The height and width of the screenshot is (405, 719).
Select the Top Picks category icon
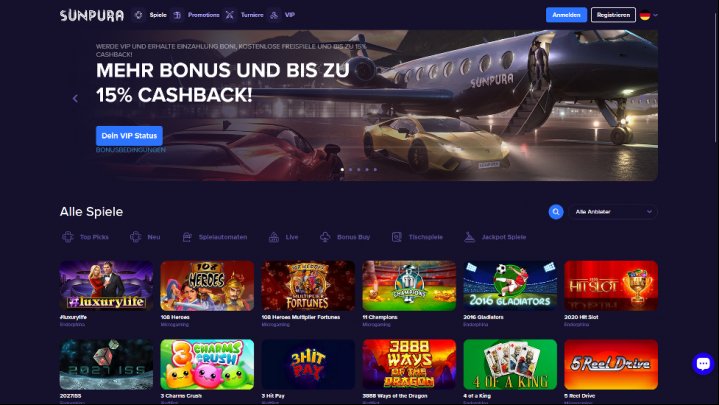pos(68,237)
